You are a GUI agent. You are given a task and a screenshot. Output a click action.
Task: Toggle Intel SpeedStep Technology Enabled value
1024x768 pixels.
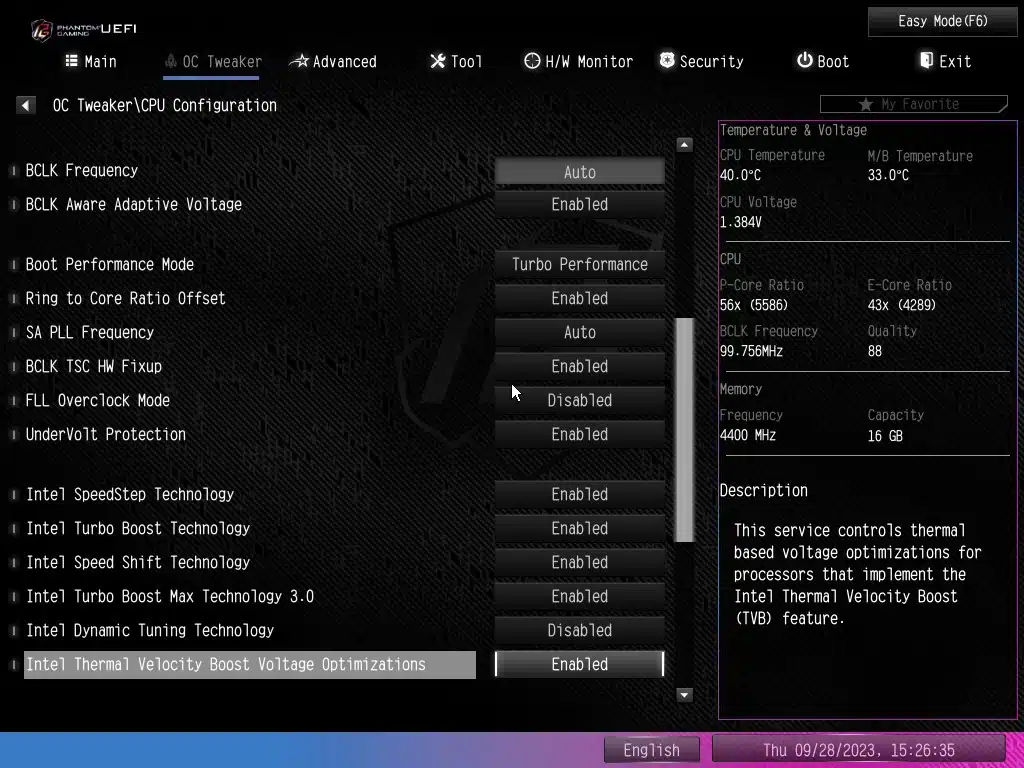point(579,494)
